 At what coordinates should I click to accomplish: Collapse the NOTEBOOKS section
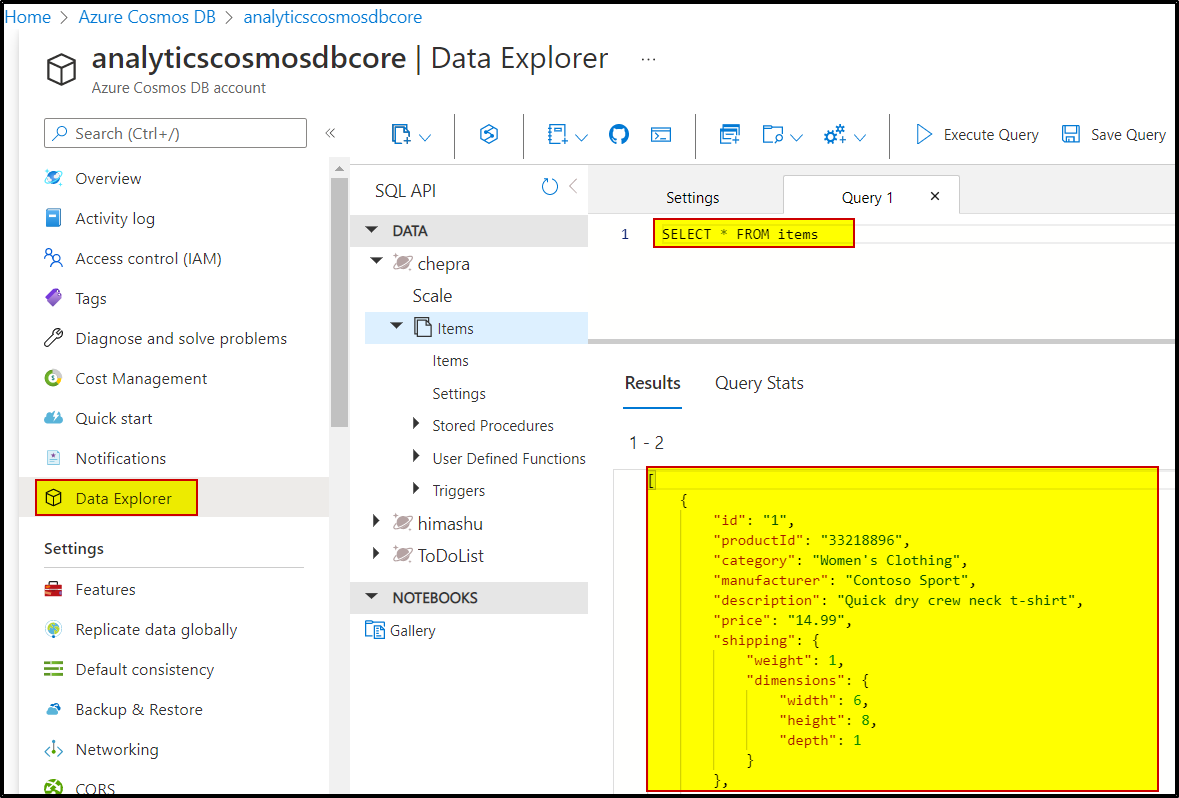(371, 597)
